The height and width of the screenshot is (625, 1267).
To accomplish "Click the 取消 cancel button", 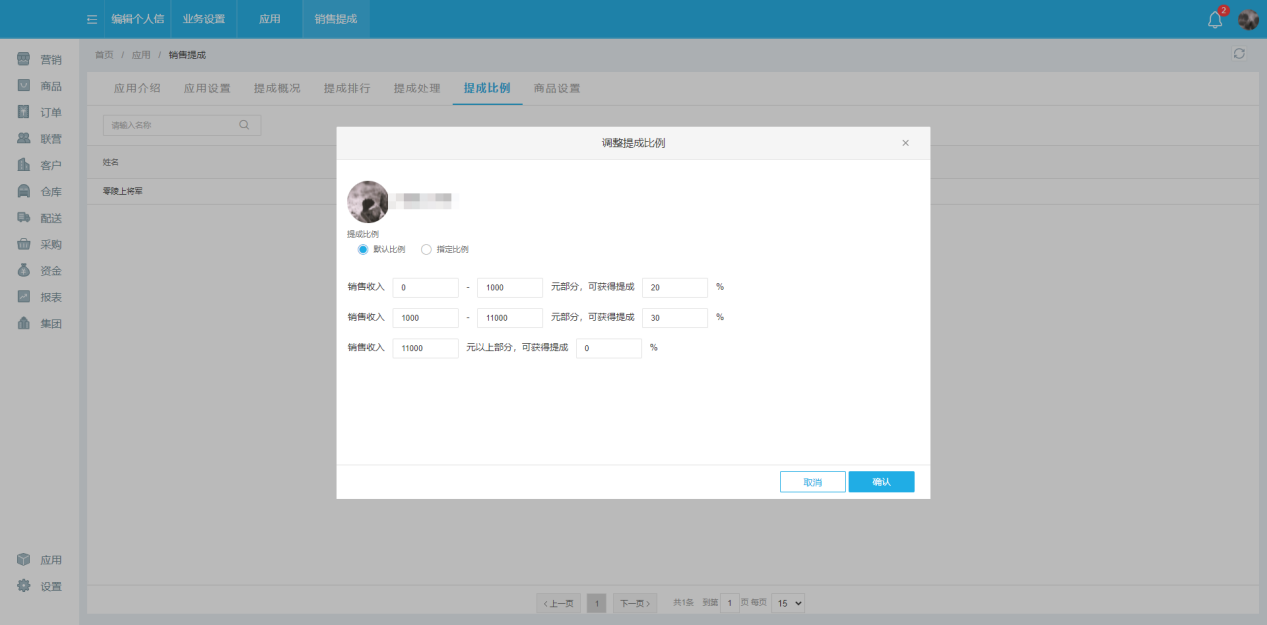I will point(812,481).
